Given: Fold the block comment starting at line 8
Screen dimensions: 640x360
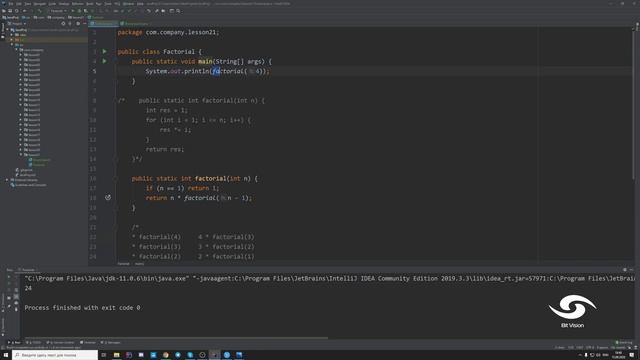Looking at the screenshot, I should click(116, 100).
